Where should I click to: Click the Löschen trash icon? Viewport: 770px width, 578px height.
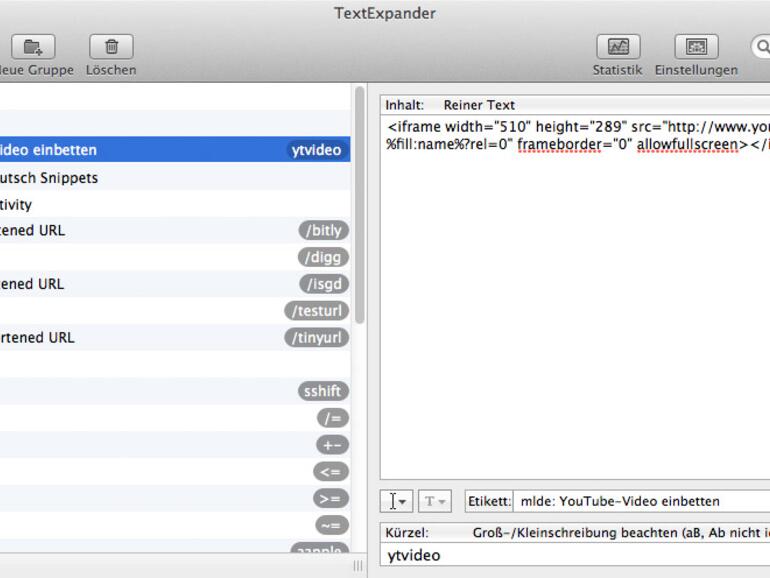point(111,47)
